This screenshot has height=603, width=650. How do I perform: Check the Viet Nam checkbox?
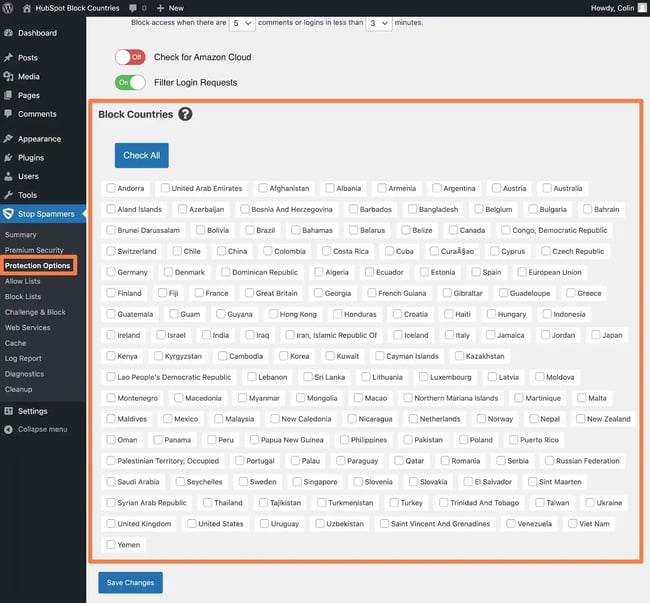tap(572, 523)
